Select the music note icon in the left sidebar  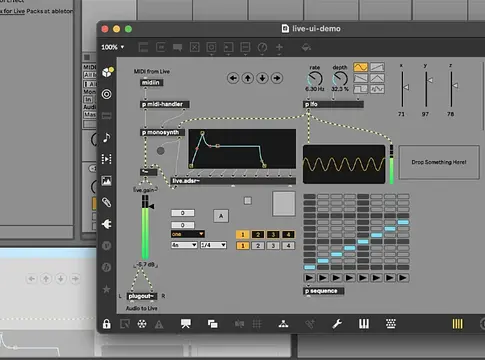click(107, 137)
